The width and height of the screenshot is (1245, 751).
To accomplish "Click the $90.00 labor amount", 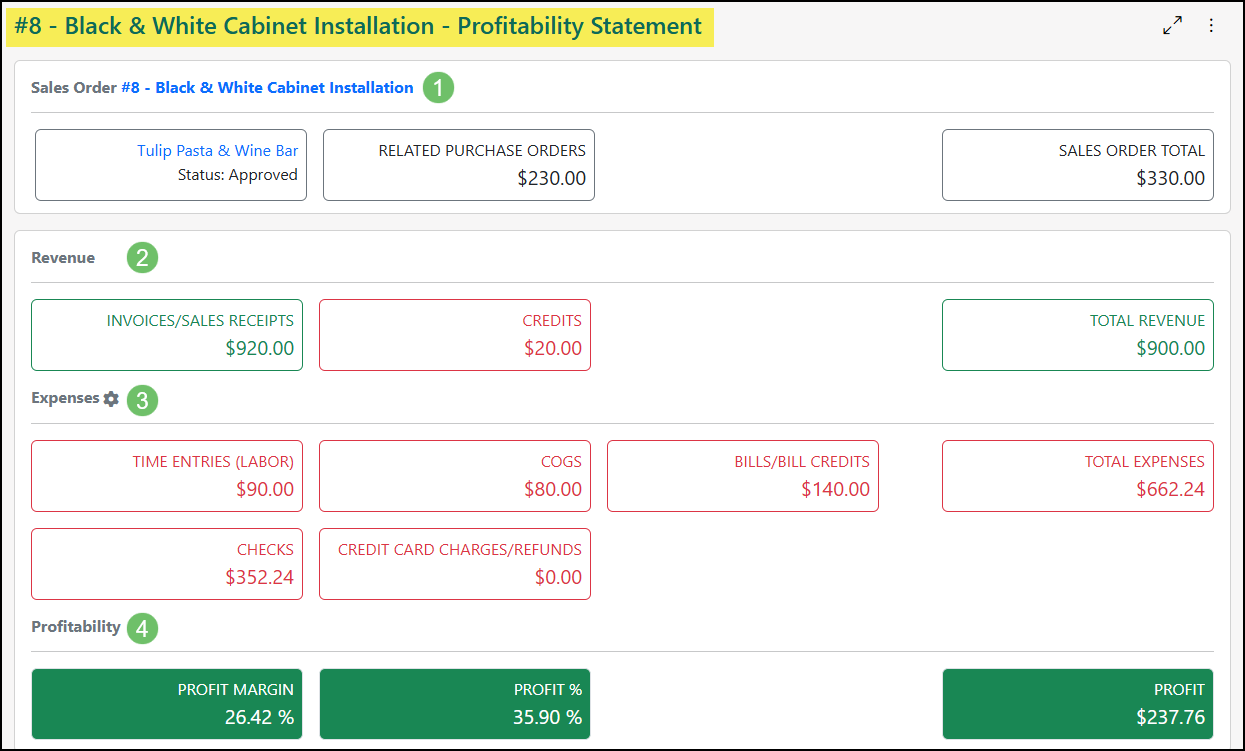I will tap(265, 490).
